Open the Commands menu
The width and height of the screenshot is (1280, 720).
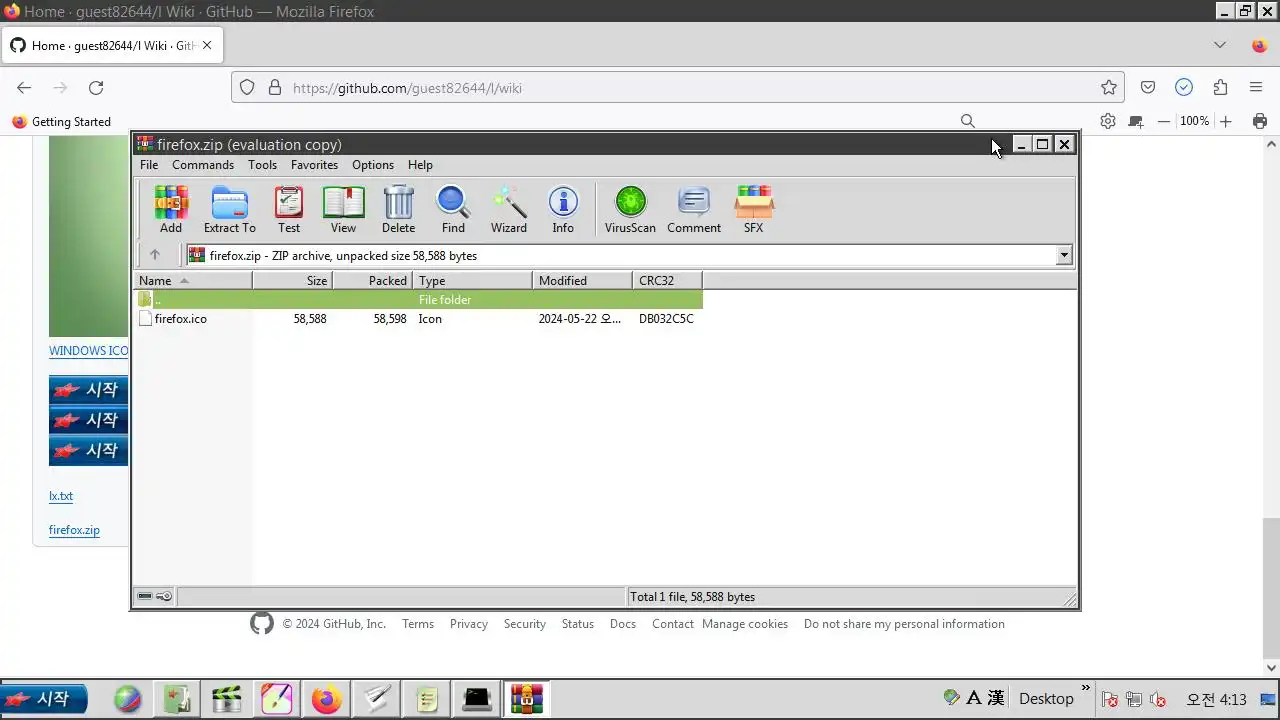pyautogui.click(x=203, y=165)
